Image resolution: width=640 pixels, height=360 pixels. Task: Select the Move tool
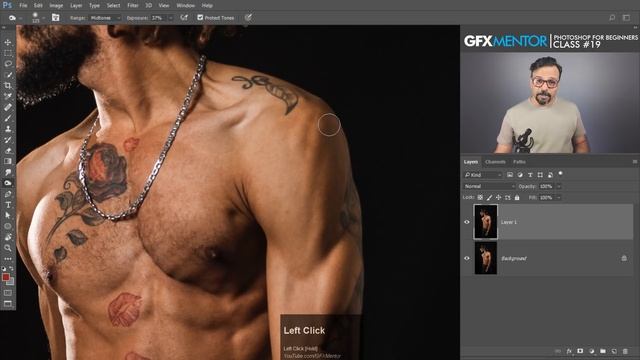(x=8, y=42)
